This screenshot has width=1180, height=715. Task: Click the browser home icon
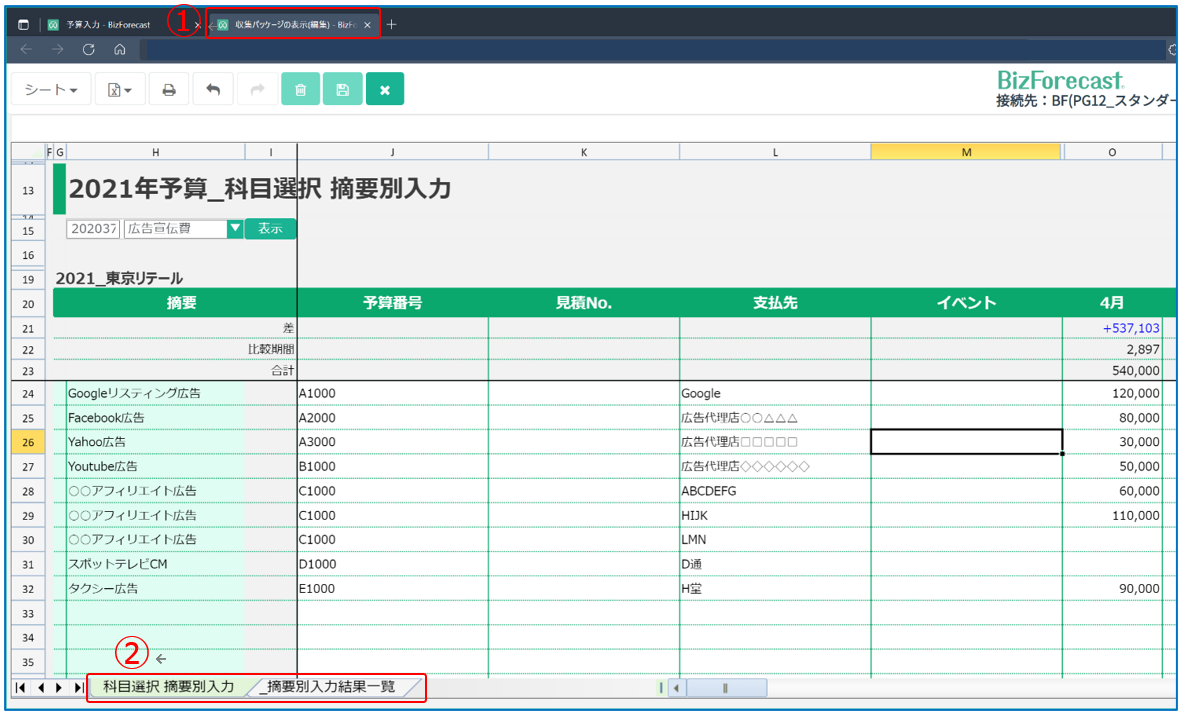click(119, 50)
